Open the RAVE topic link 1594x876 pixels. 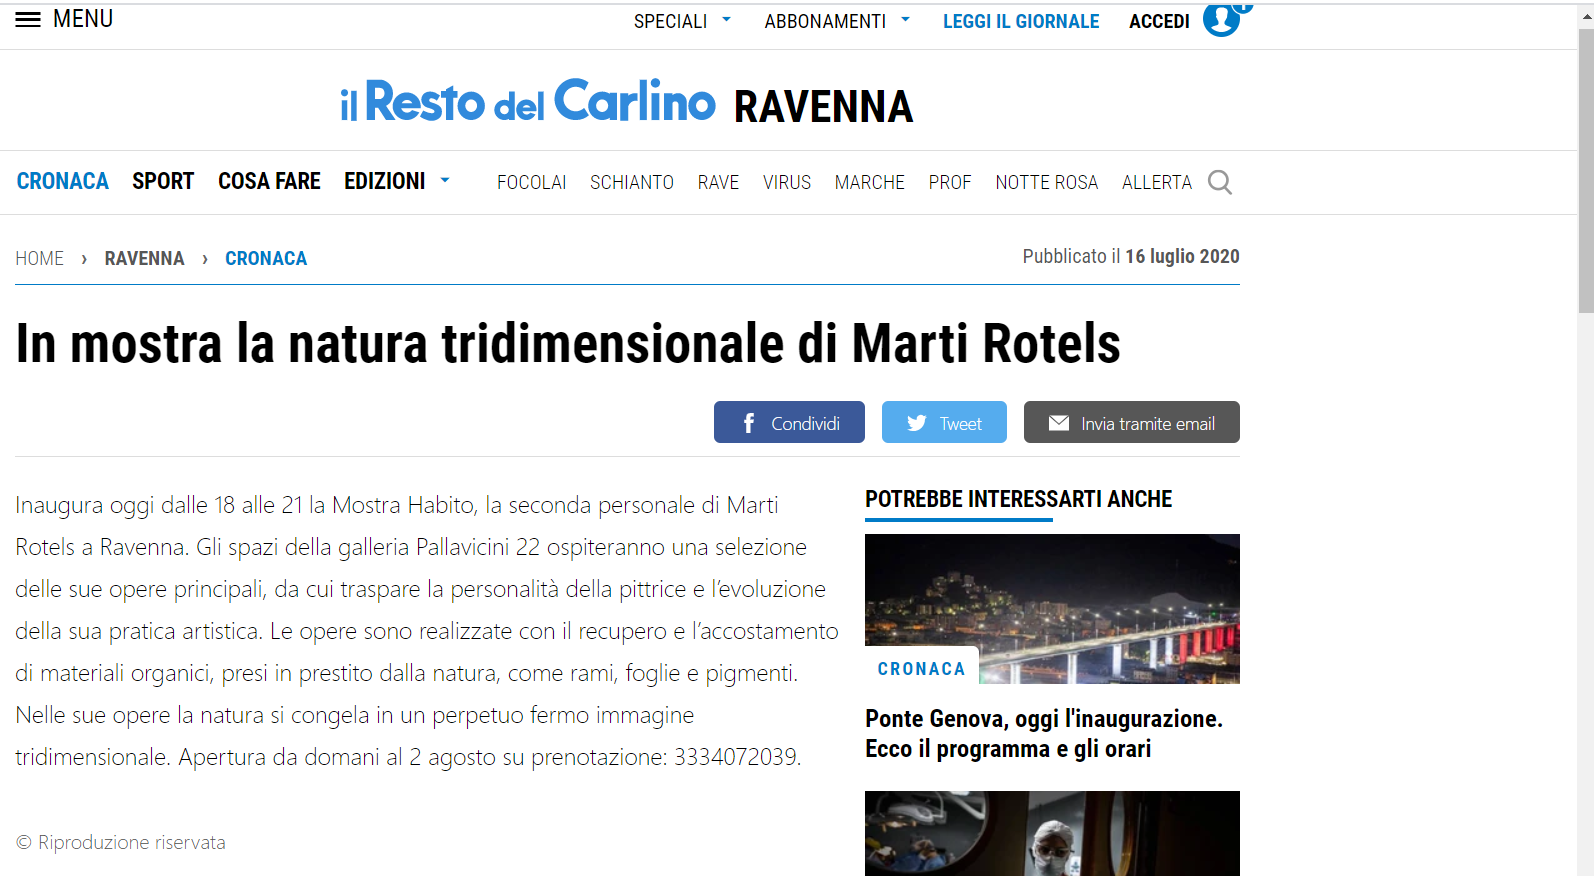718,182
